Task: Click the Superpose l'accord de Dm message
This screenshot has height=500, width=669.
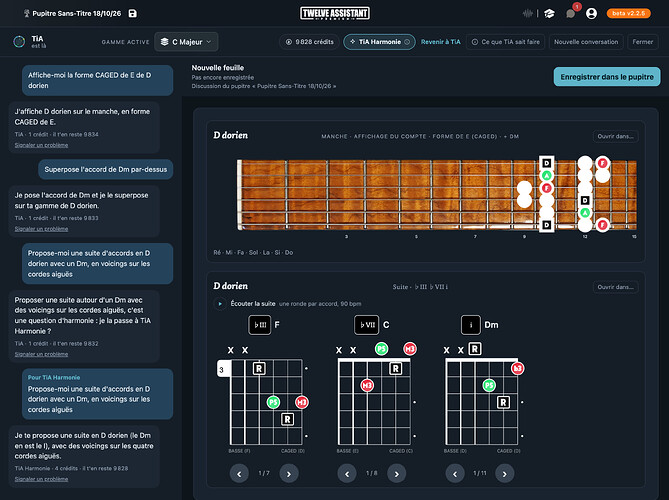Action: pos(106,169)
